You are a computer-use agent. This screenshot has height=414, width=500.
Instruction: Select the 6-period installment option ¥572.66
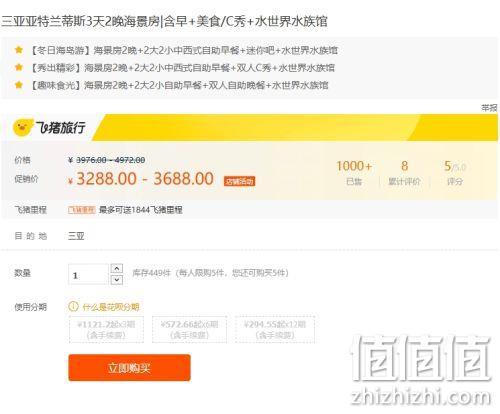click(189, 329)
